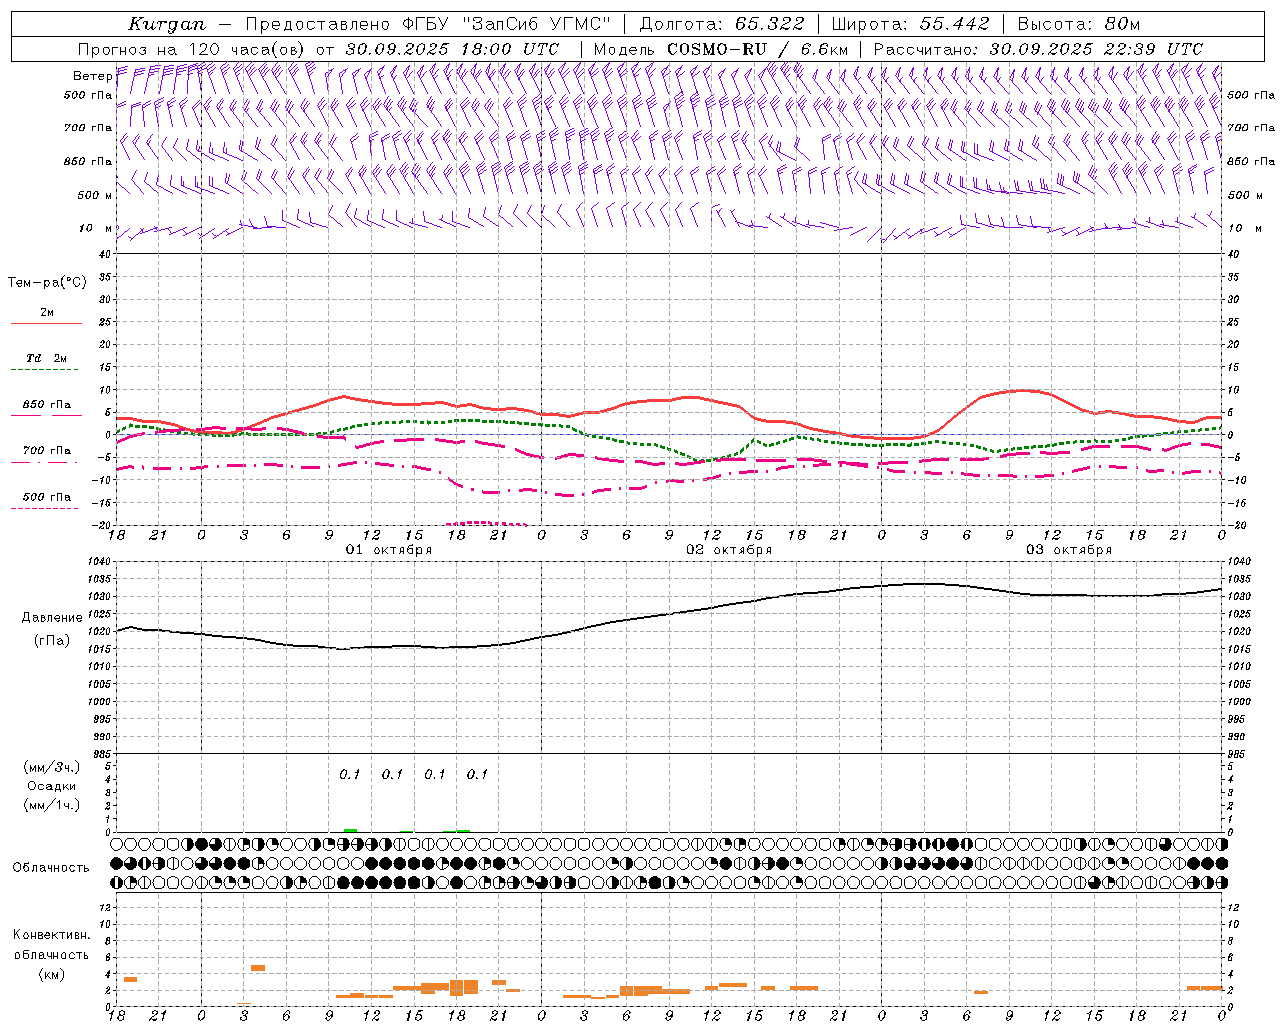This screenshot has height=1024, width=1280.
Task: Click the 700 гПа temperature legend entry
Action: point(47,450)
